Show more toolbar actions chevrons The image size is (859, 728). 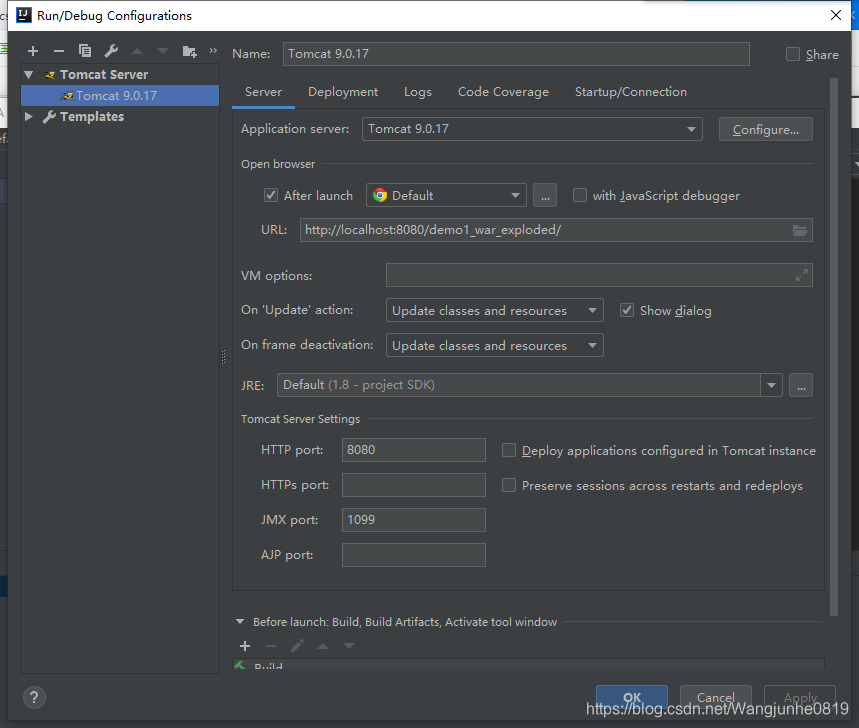[x=213, y=51]
